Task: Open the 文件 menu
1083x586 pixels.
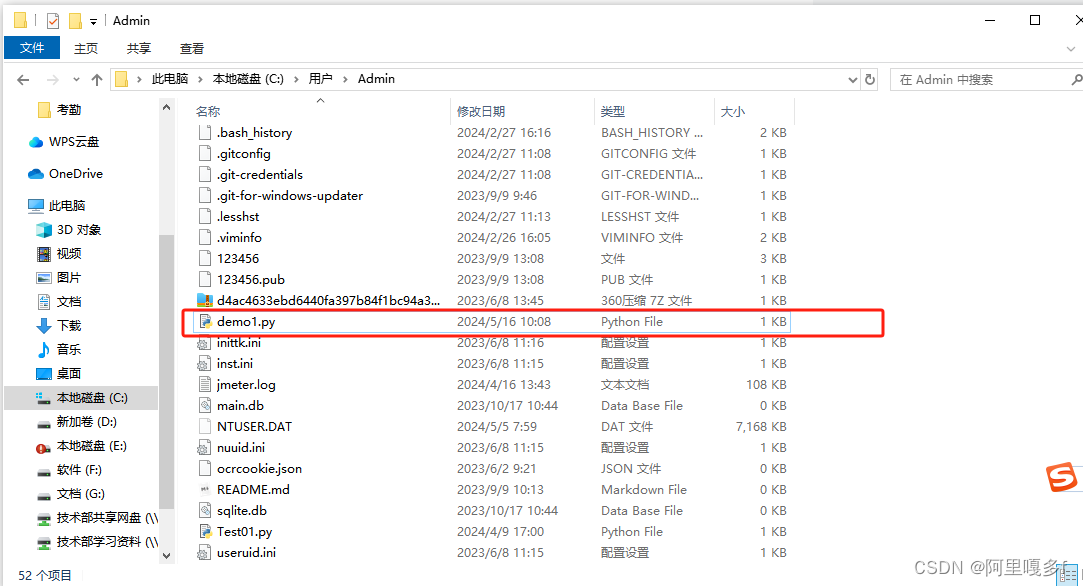Action: click(x=31, y=47)
